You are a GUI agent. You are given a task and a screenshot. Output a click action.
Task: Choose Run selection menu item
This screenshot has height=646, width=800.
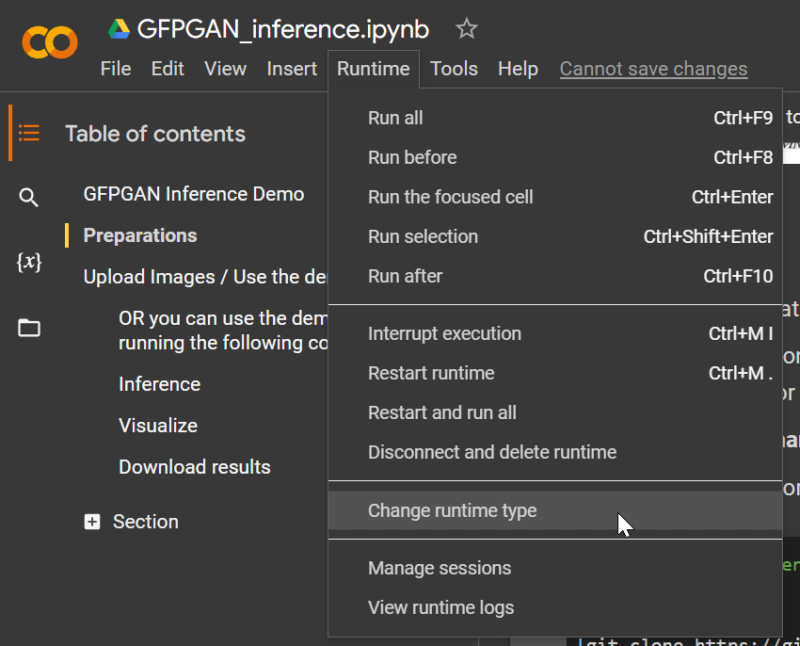(555, 237)
